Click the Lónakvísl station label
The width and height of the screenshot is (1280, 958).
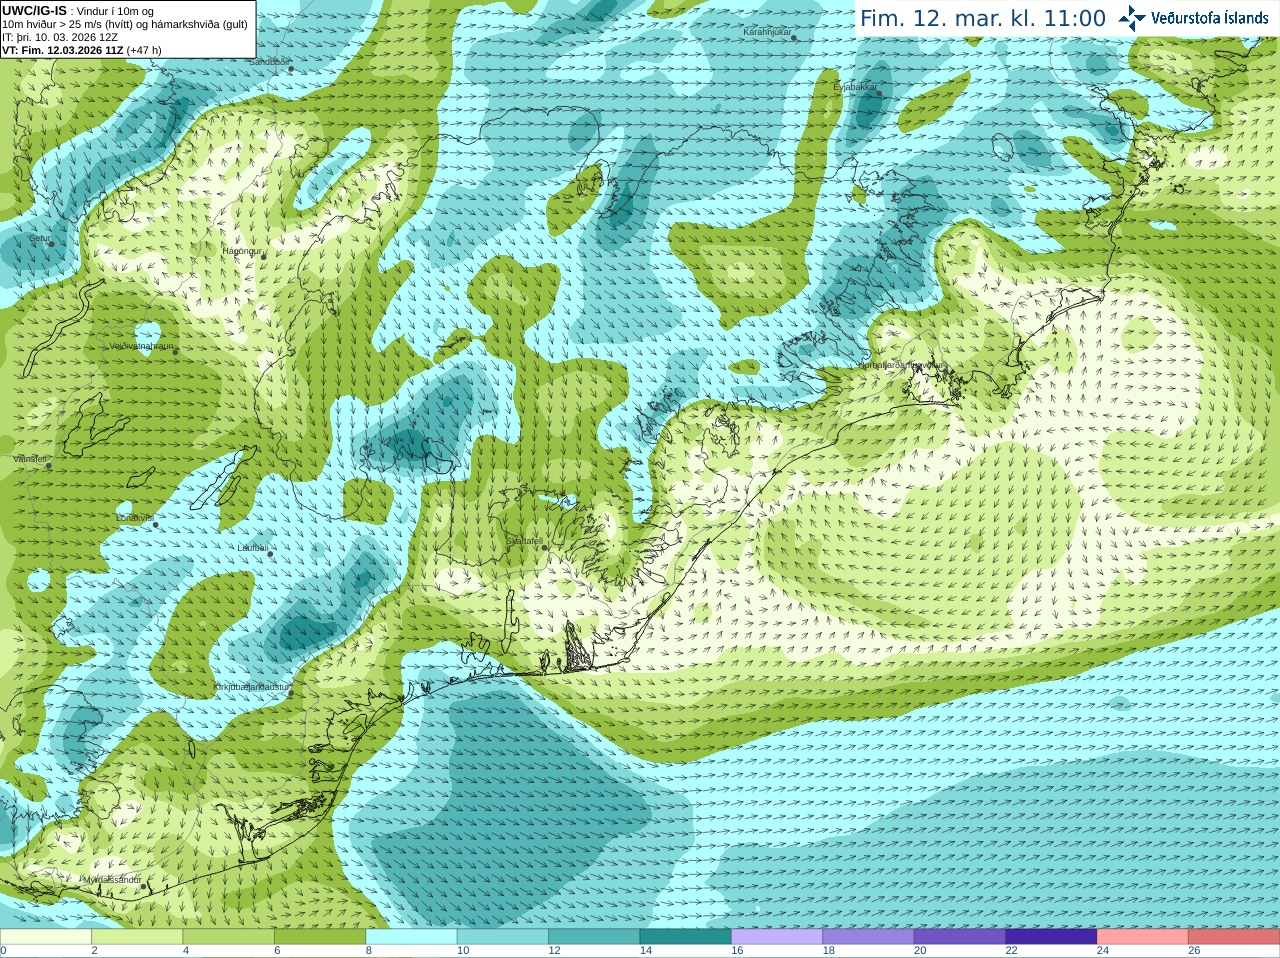(134, 518)
